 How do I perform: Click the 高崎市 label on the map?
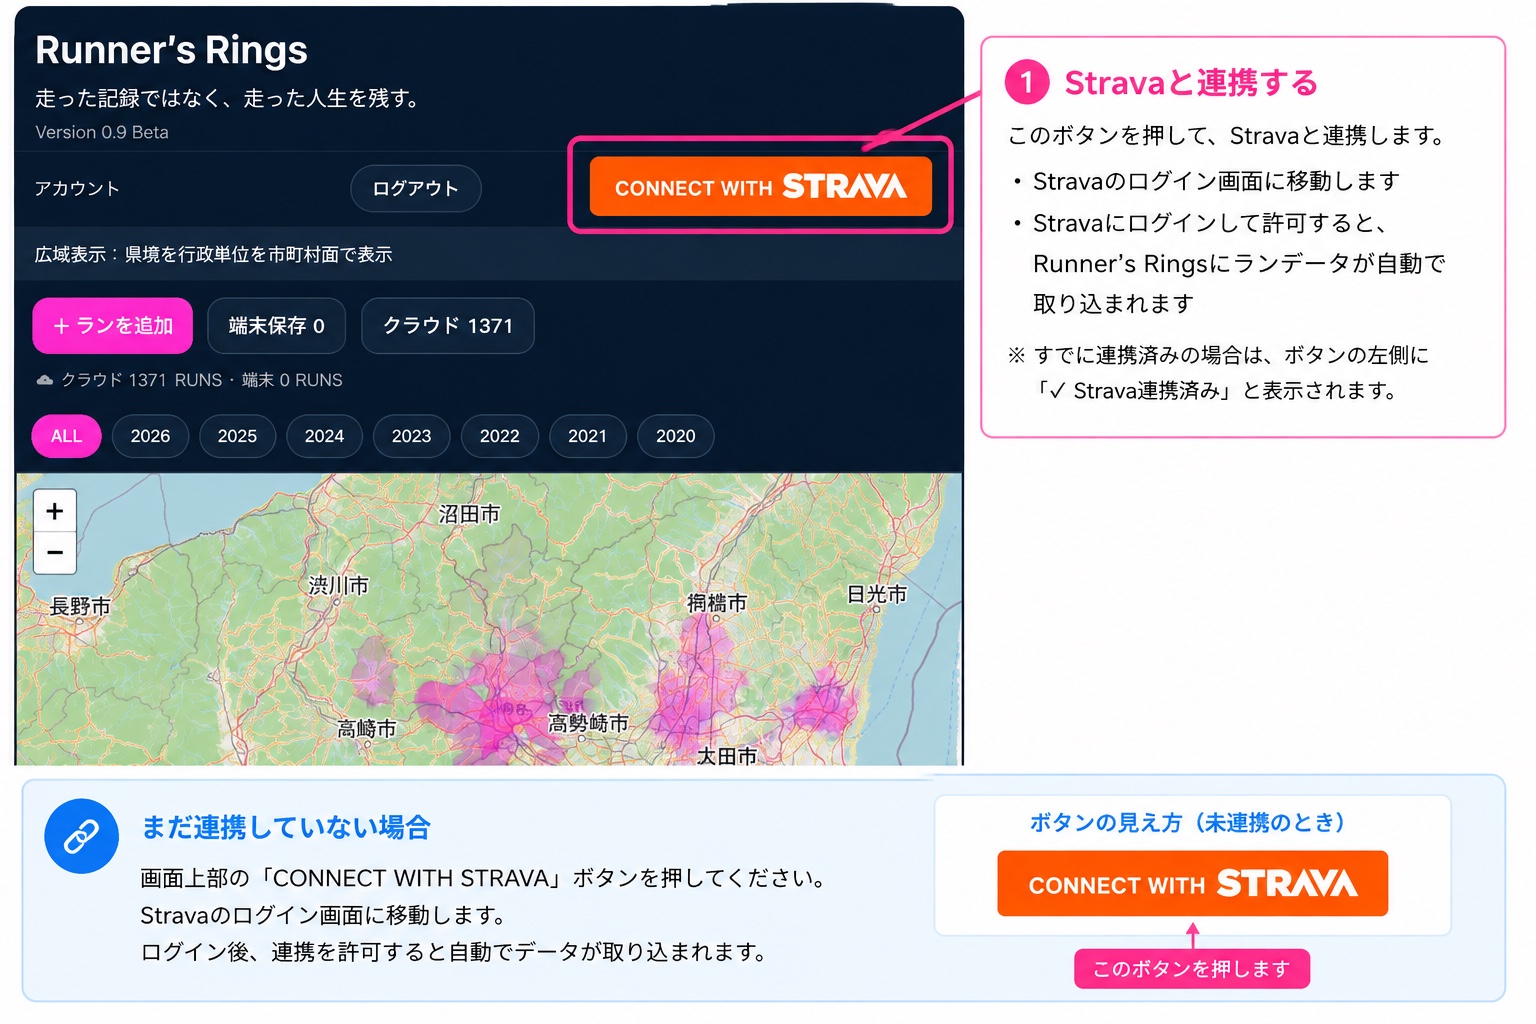point(366,729)
